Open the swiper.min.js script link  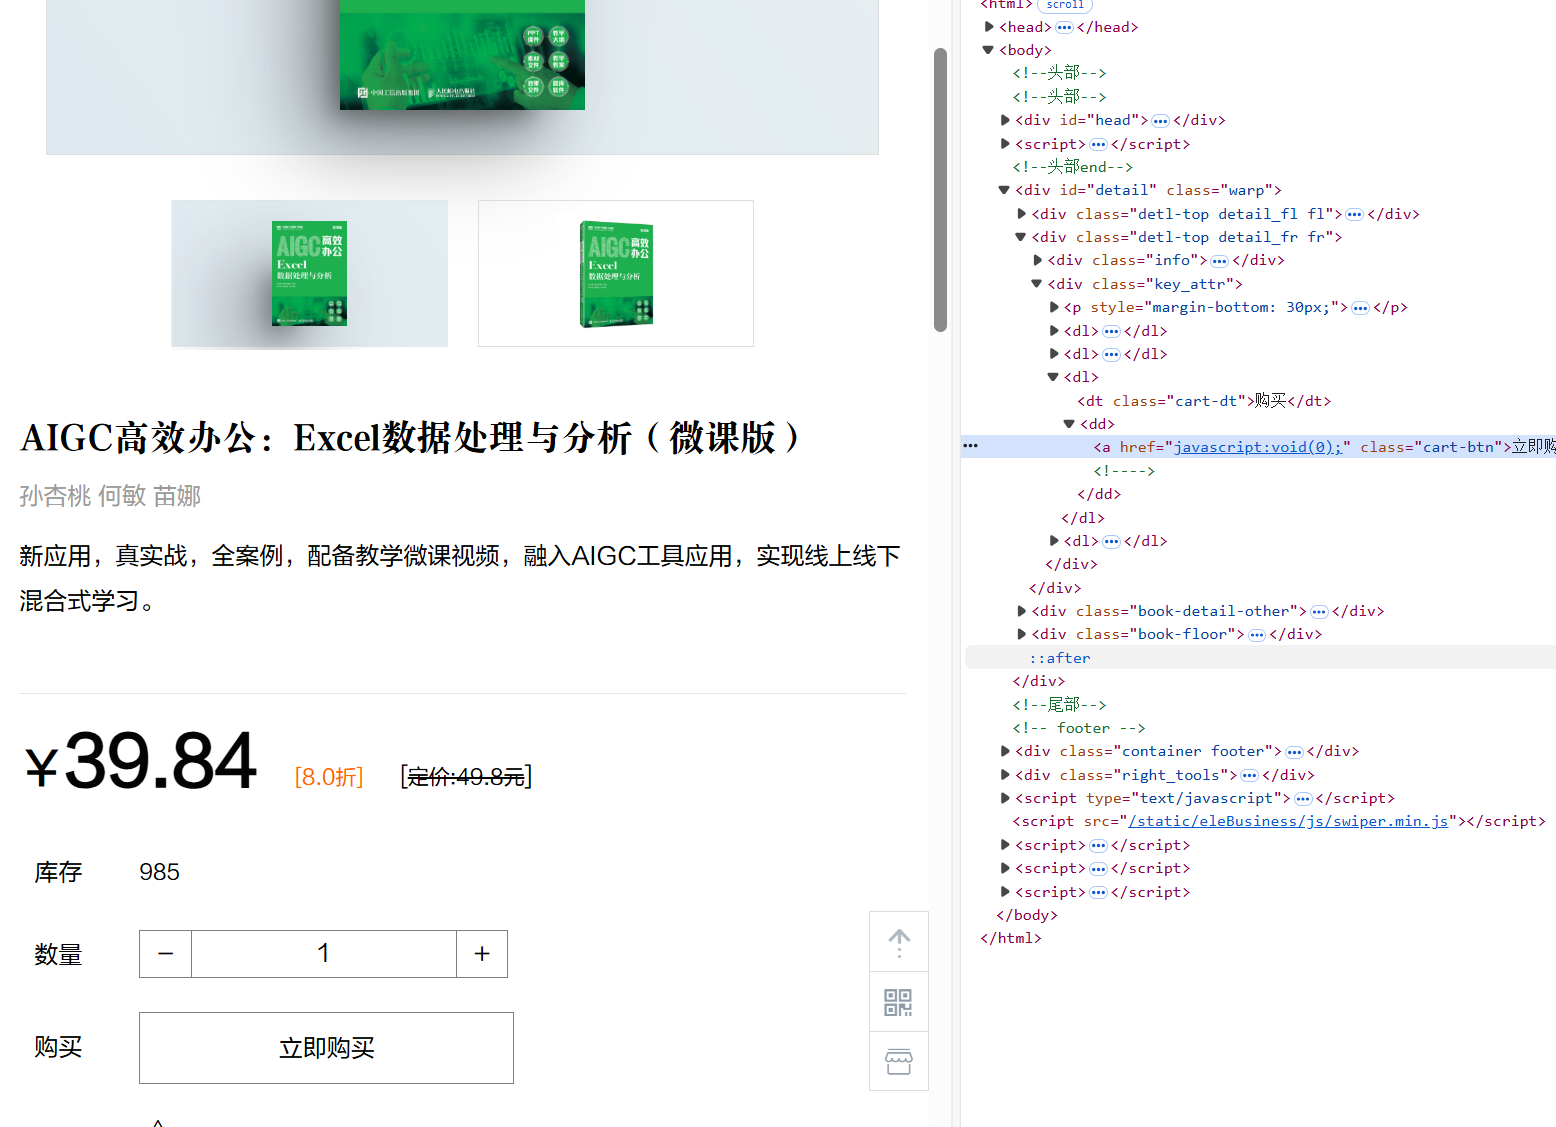pos(1288,821)
